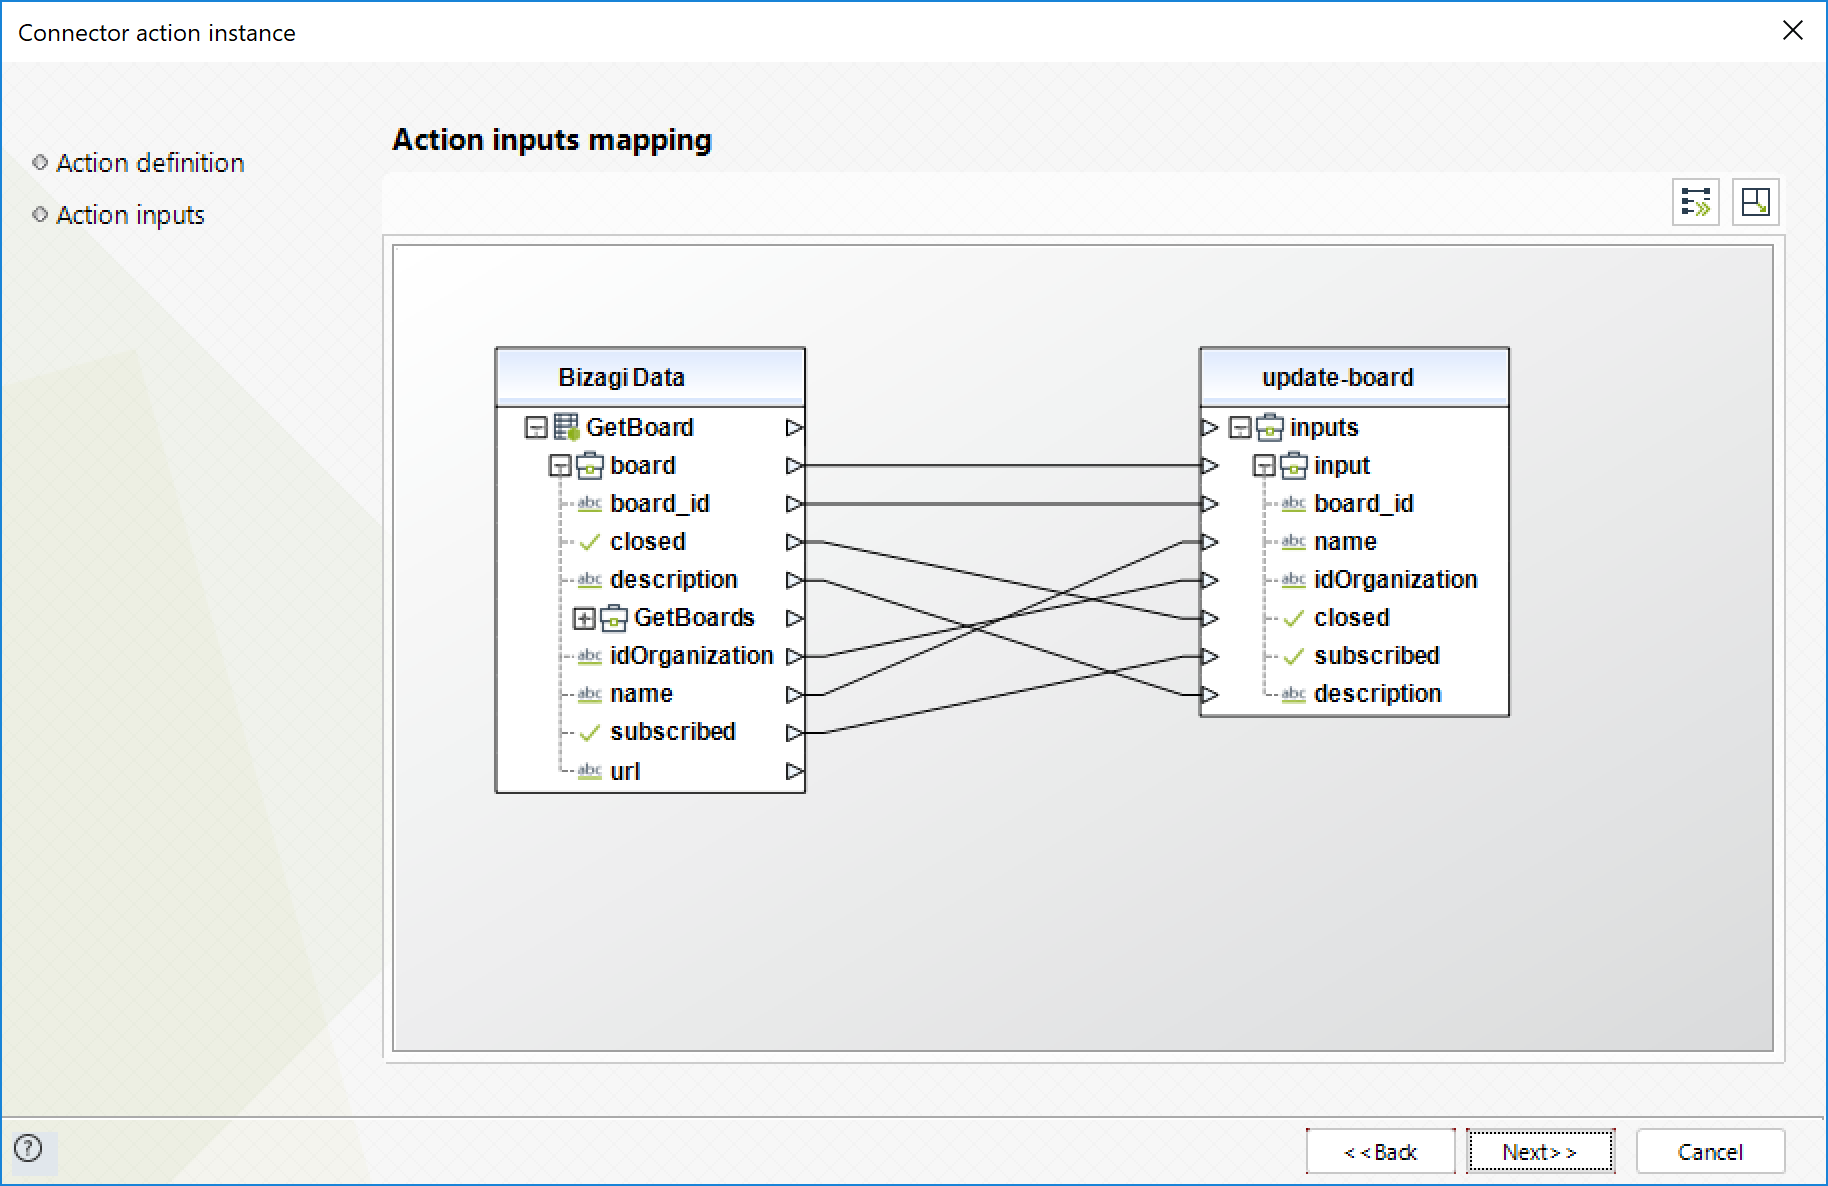Viewport: 1828px width, 1186px height.
Task: Select idOrganization in Bizagi Data
Action: click(692, 656)
